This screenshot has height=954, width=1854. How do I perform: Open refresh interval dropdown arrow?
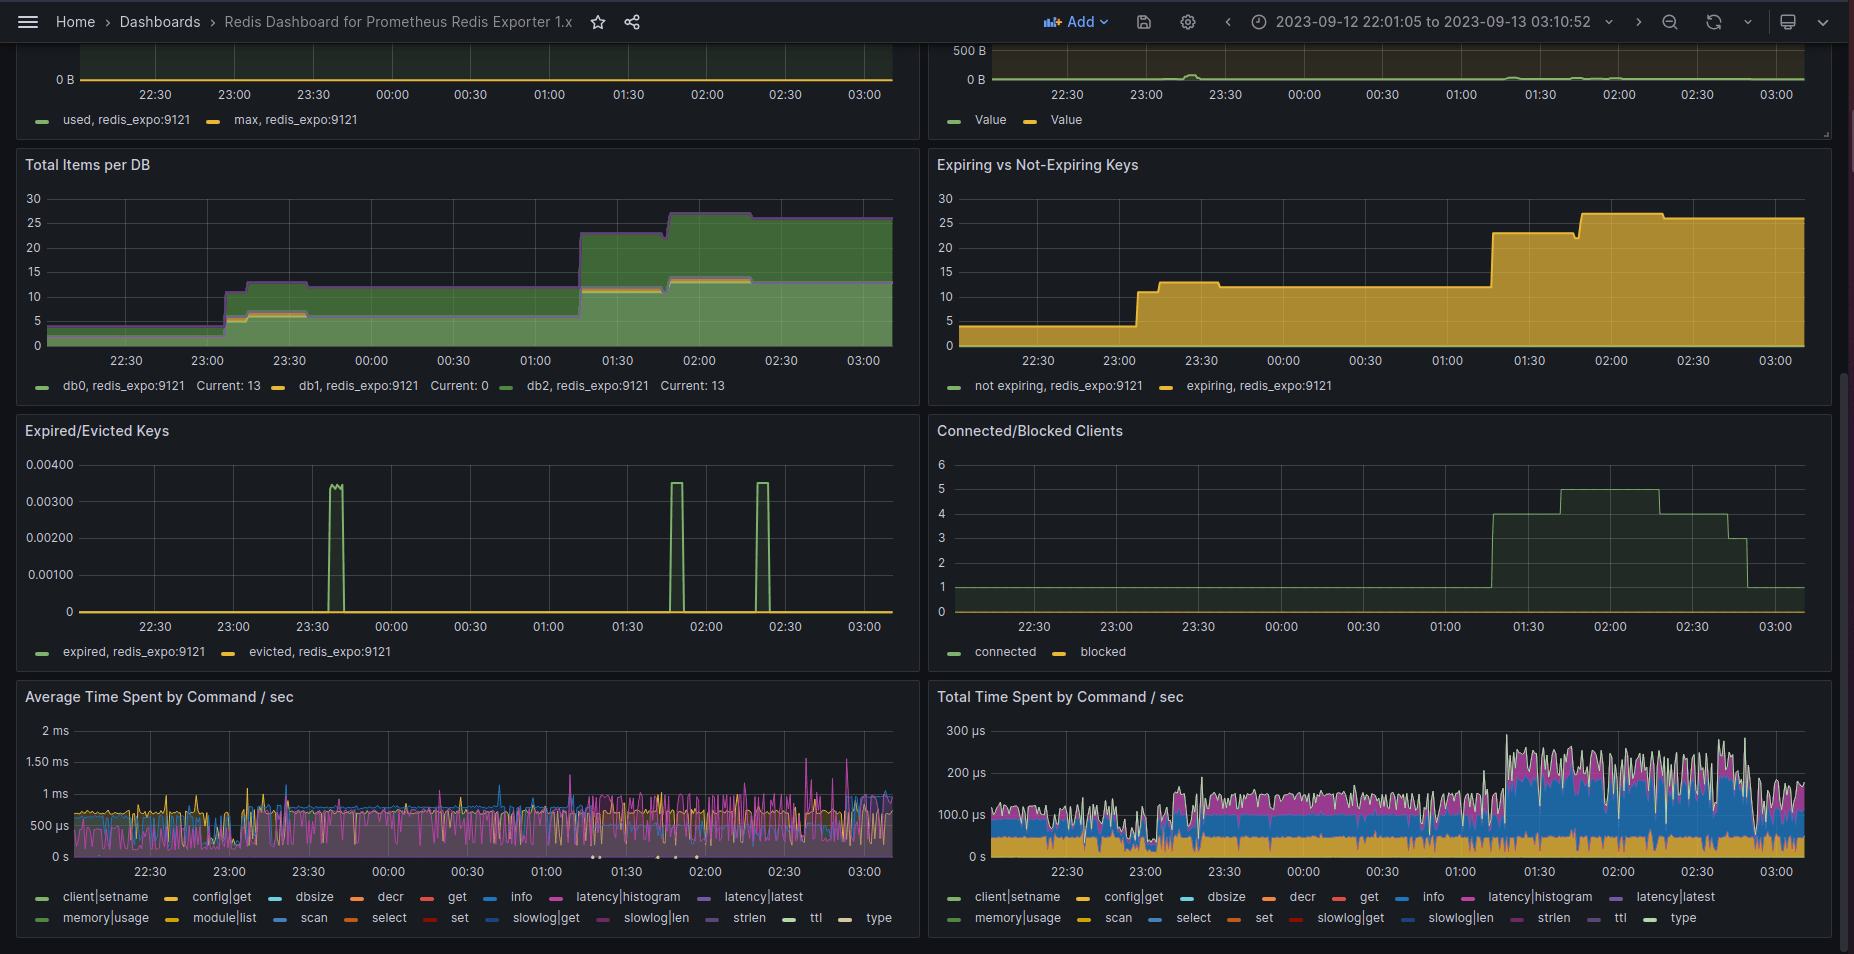(1748, 22)
